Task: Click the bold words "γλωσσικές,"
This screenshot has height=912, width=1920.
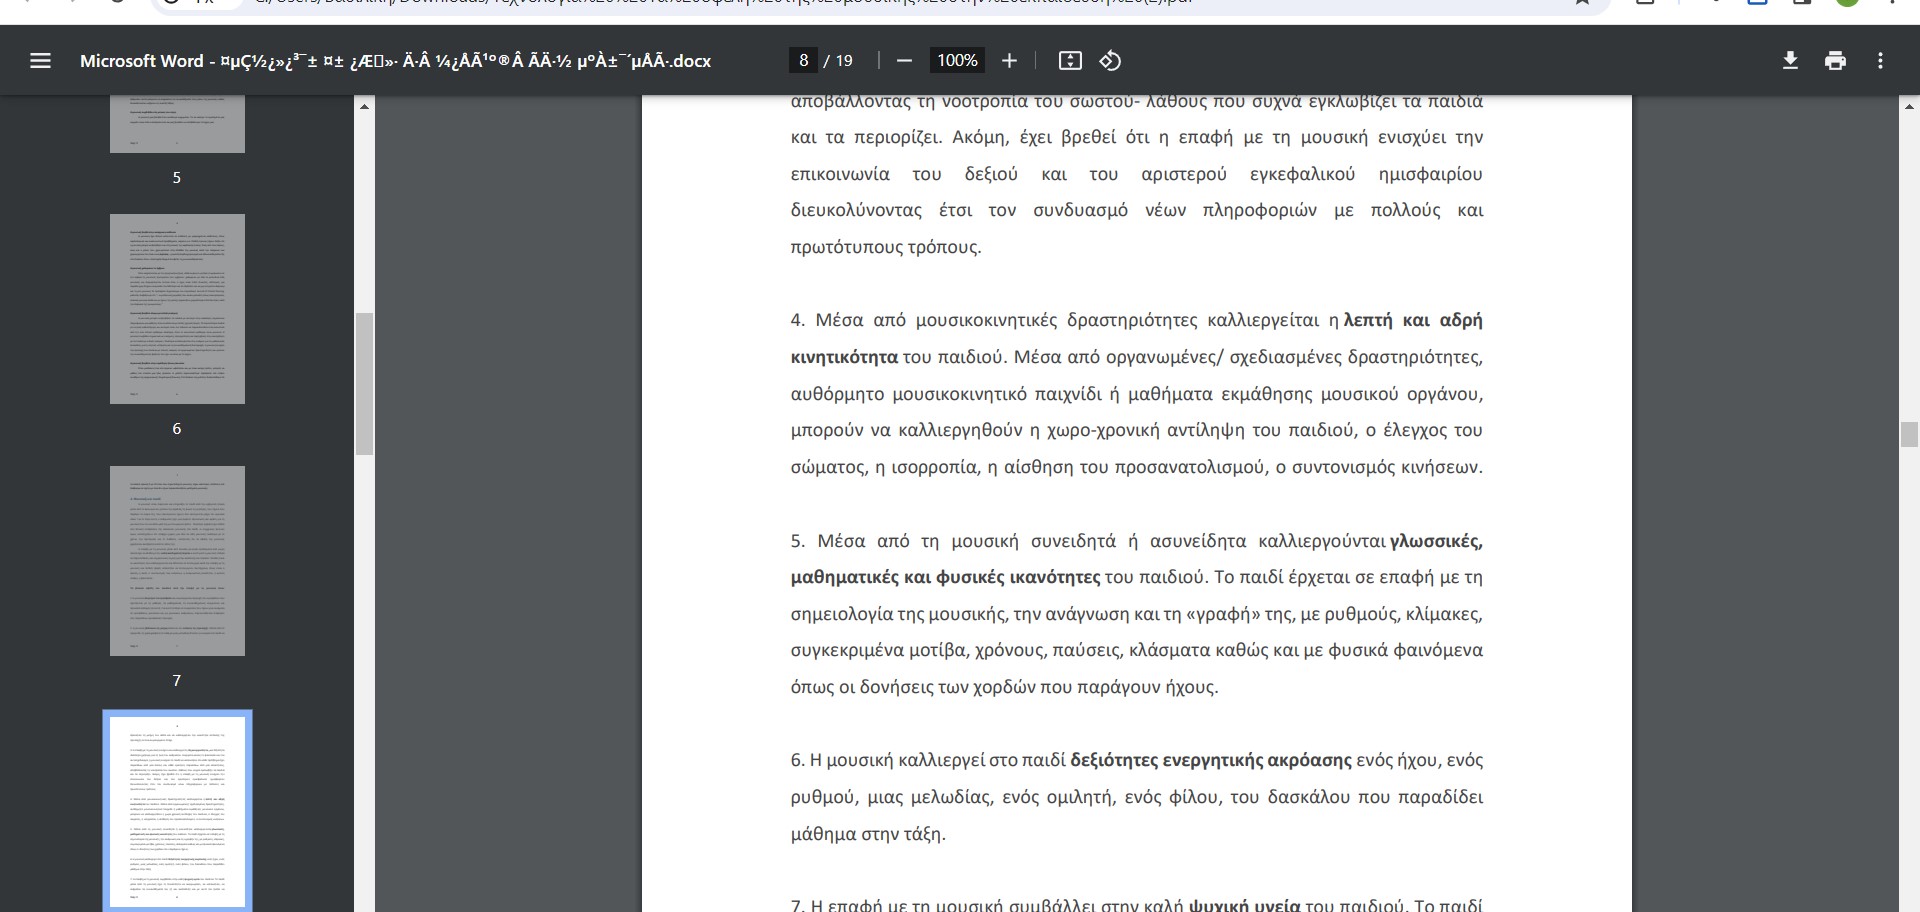Action: [x=1436, y=541]
